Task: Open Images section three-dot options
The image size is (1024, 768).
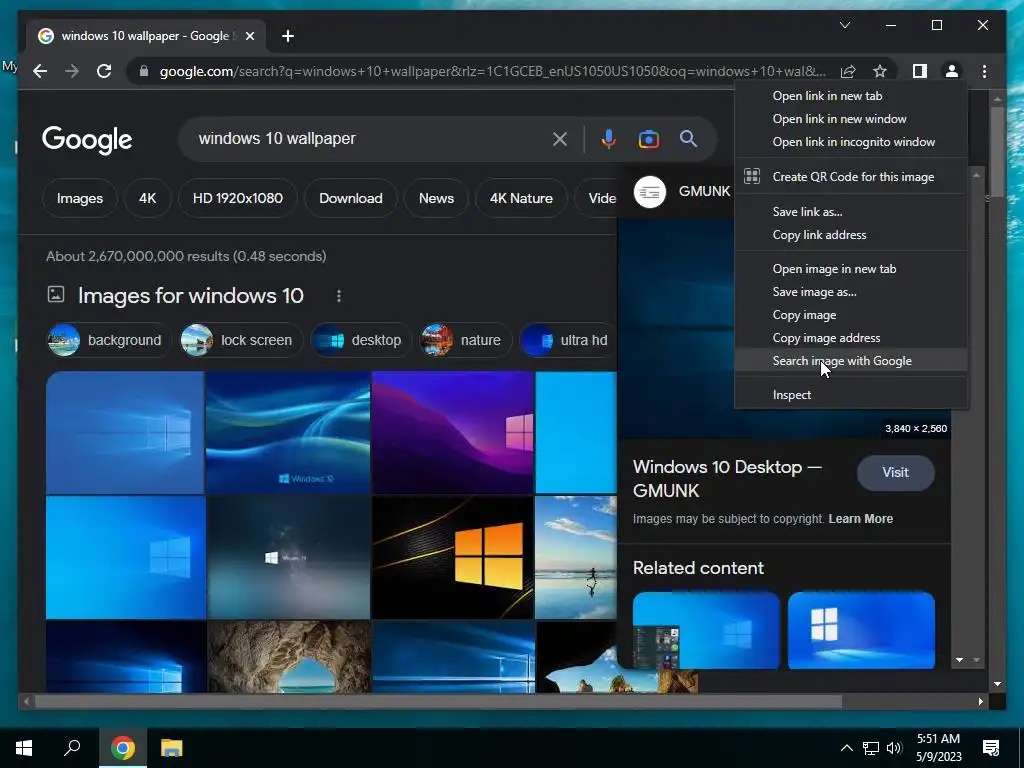Action: 338,296
